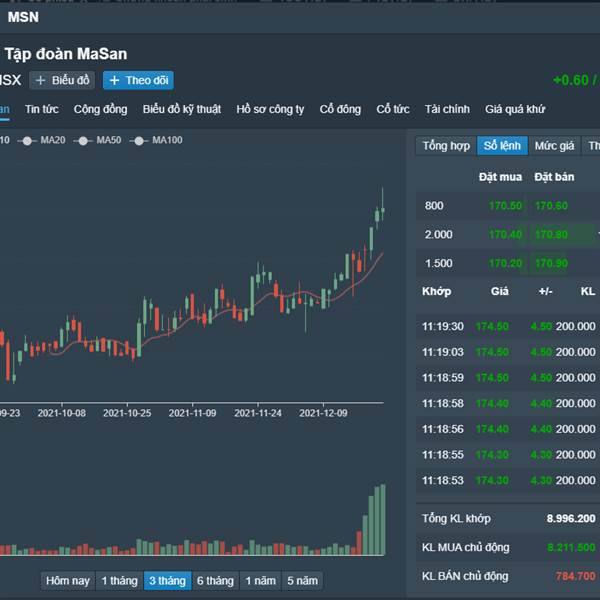Click the matched trade at 11:18:59
The image size is (600, 600).
[x=508, y=378]
